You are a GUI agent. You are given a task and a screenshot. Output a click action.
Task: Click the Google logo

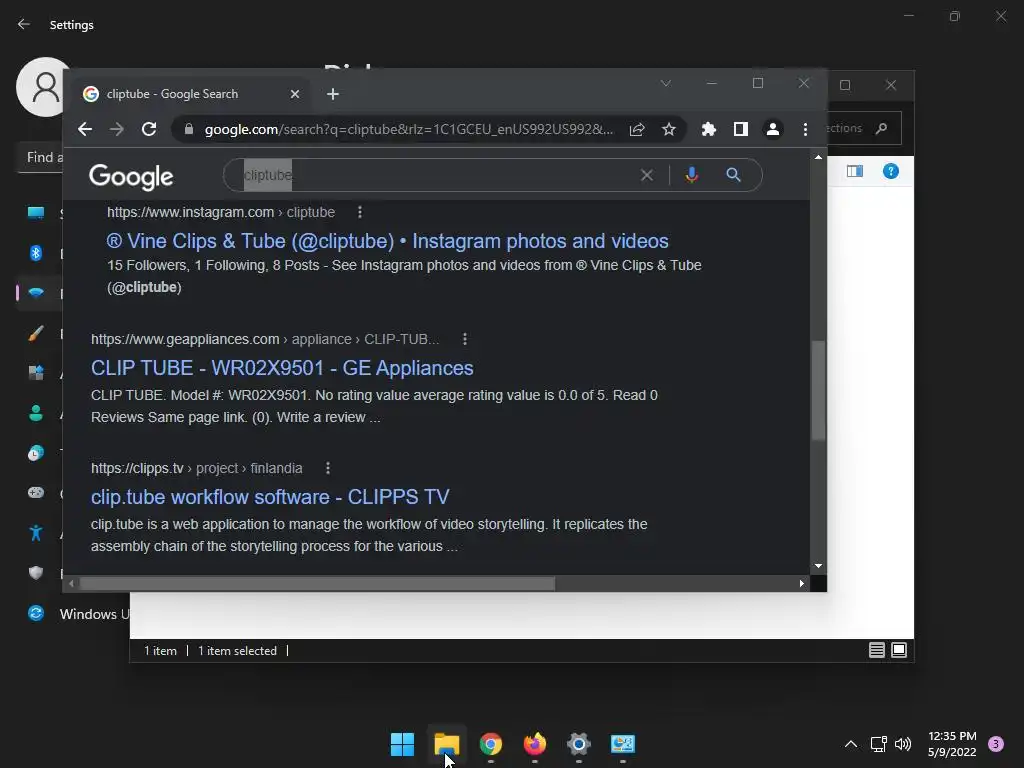[x=131, y=176]
